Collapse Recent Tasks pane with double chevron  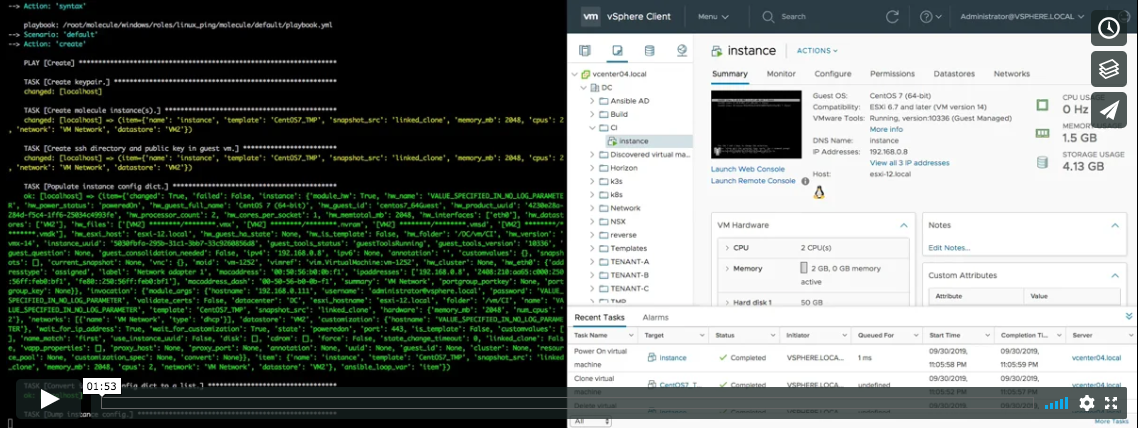1129,316
